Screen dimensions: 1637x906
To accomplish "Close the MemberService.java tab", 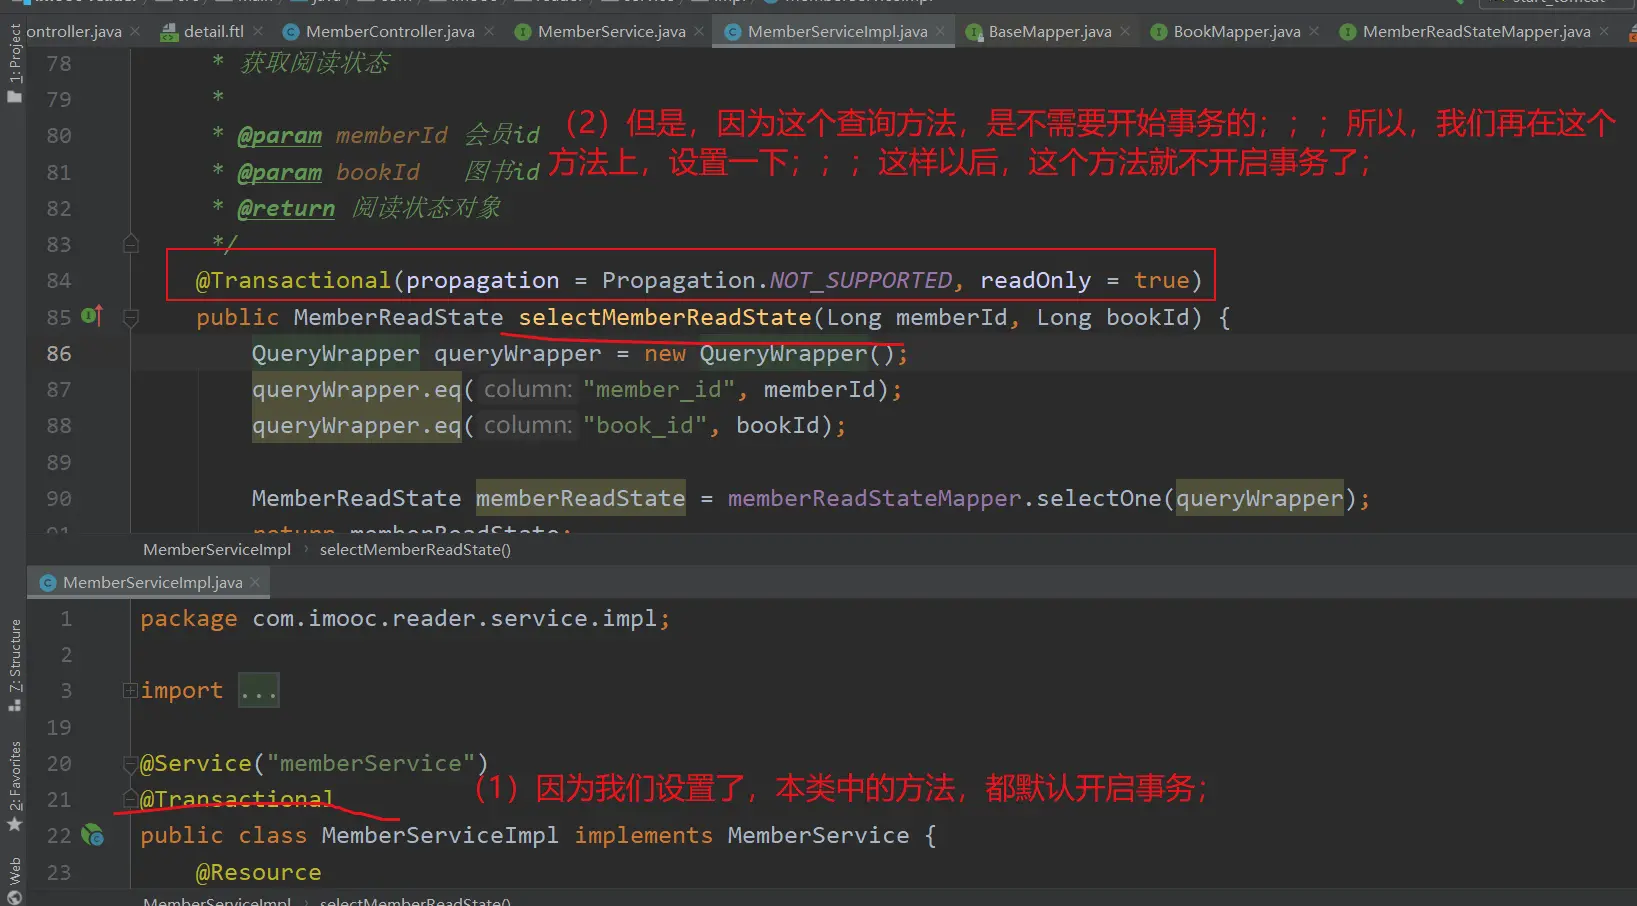I will point(699,31).
